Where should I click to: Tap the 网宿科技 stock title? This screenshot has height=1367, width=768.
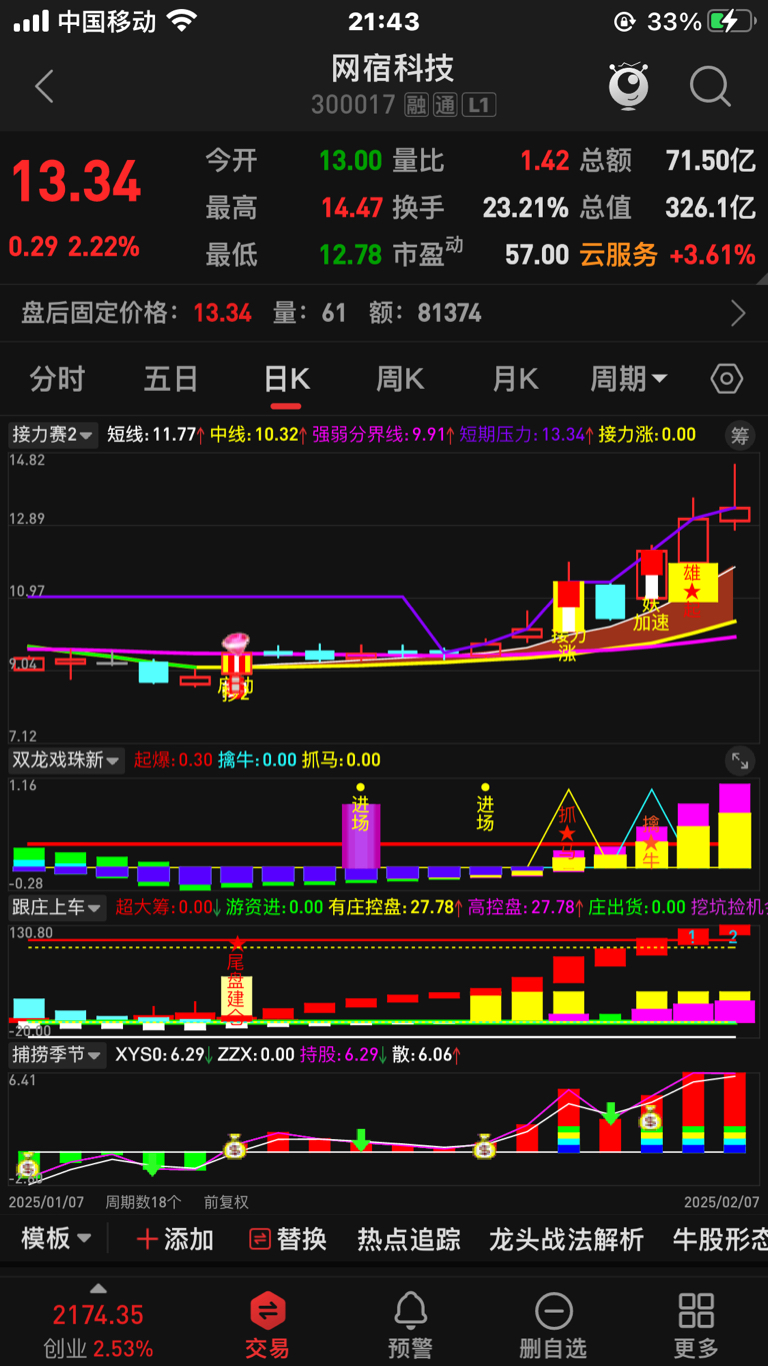tap(393, 68)
